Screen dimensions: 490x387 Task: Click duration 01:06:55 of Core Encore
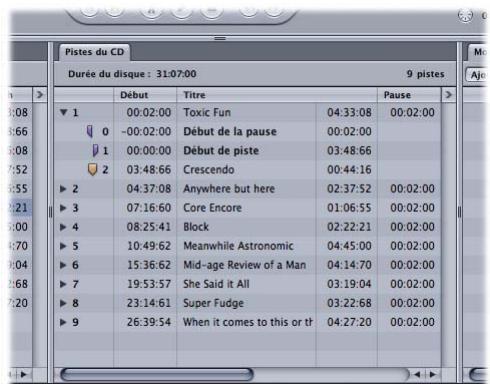point(349,208)
